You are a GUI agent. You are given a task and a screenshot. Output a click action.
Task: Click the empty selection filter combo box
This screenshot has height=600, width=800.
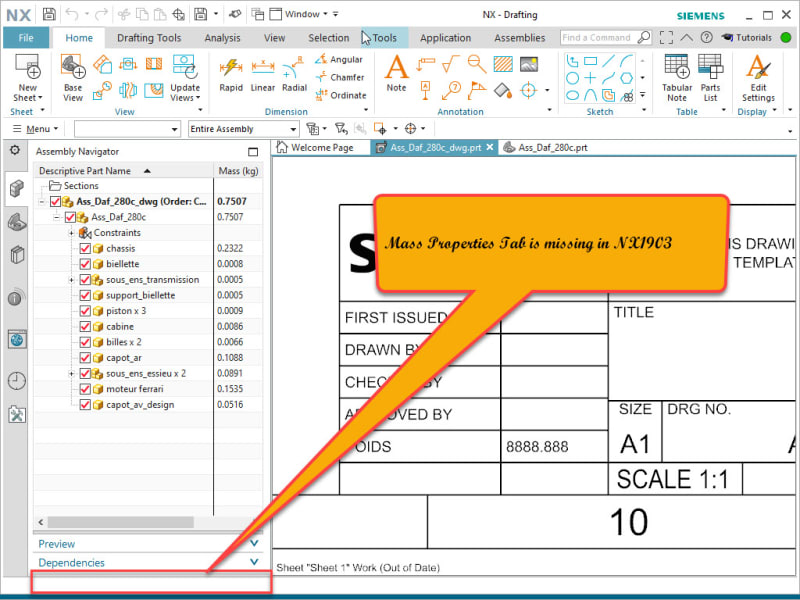[127, 129]
